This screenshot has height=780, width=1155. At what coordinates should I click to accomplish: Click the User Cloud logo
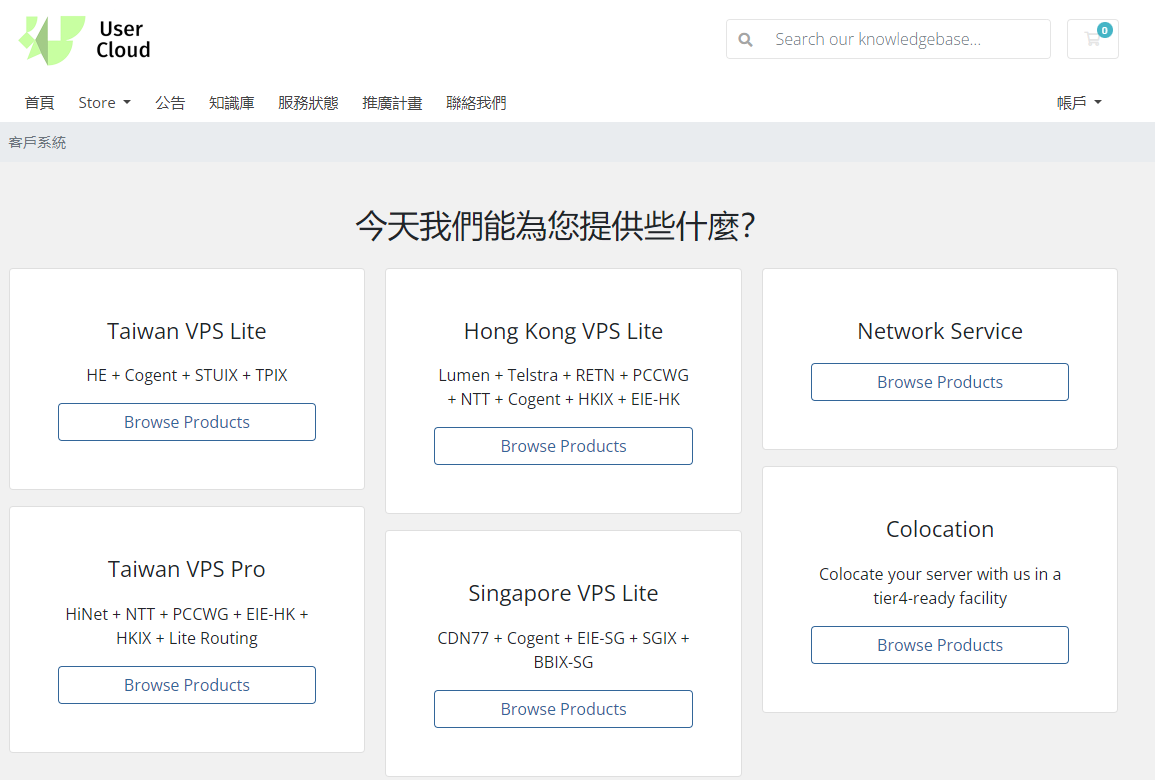click(85, 40)
